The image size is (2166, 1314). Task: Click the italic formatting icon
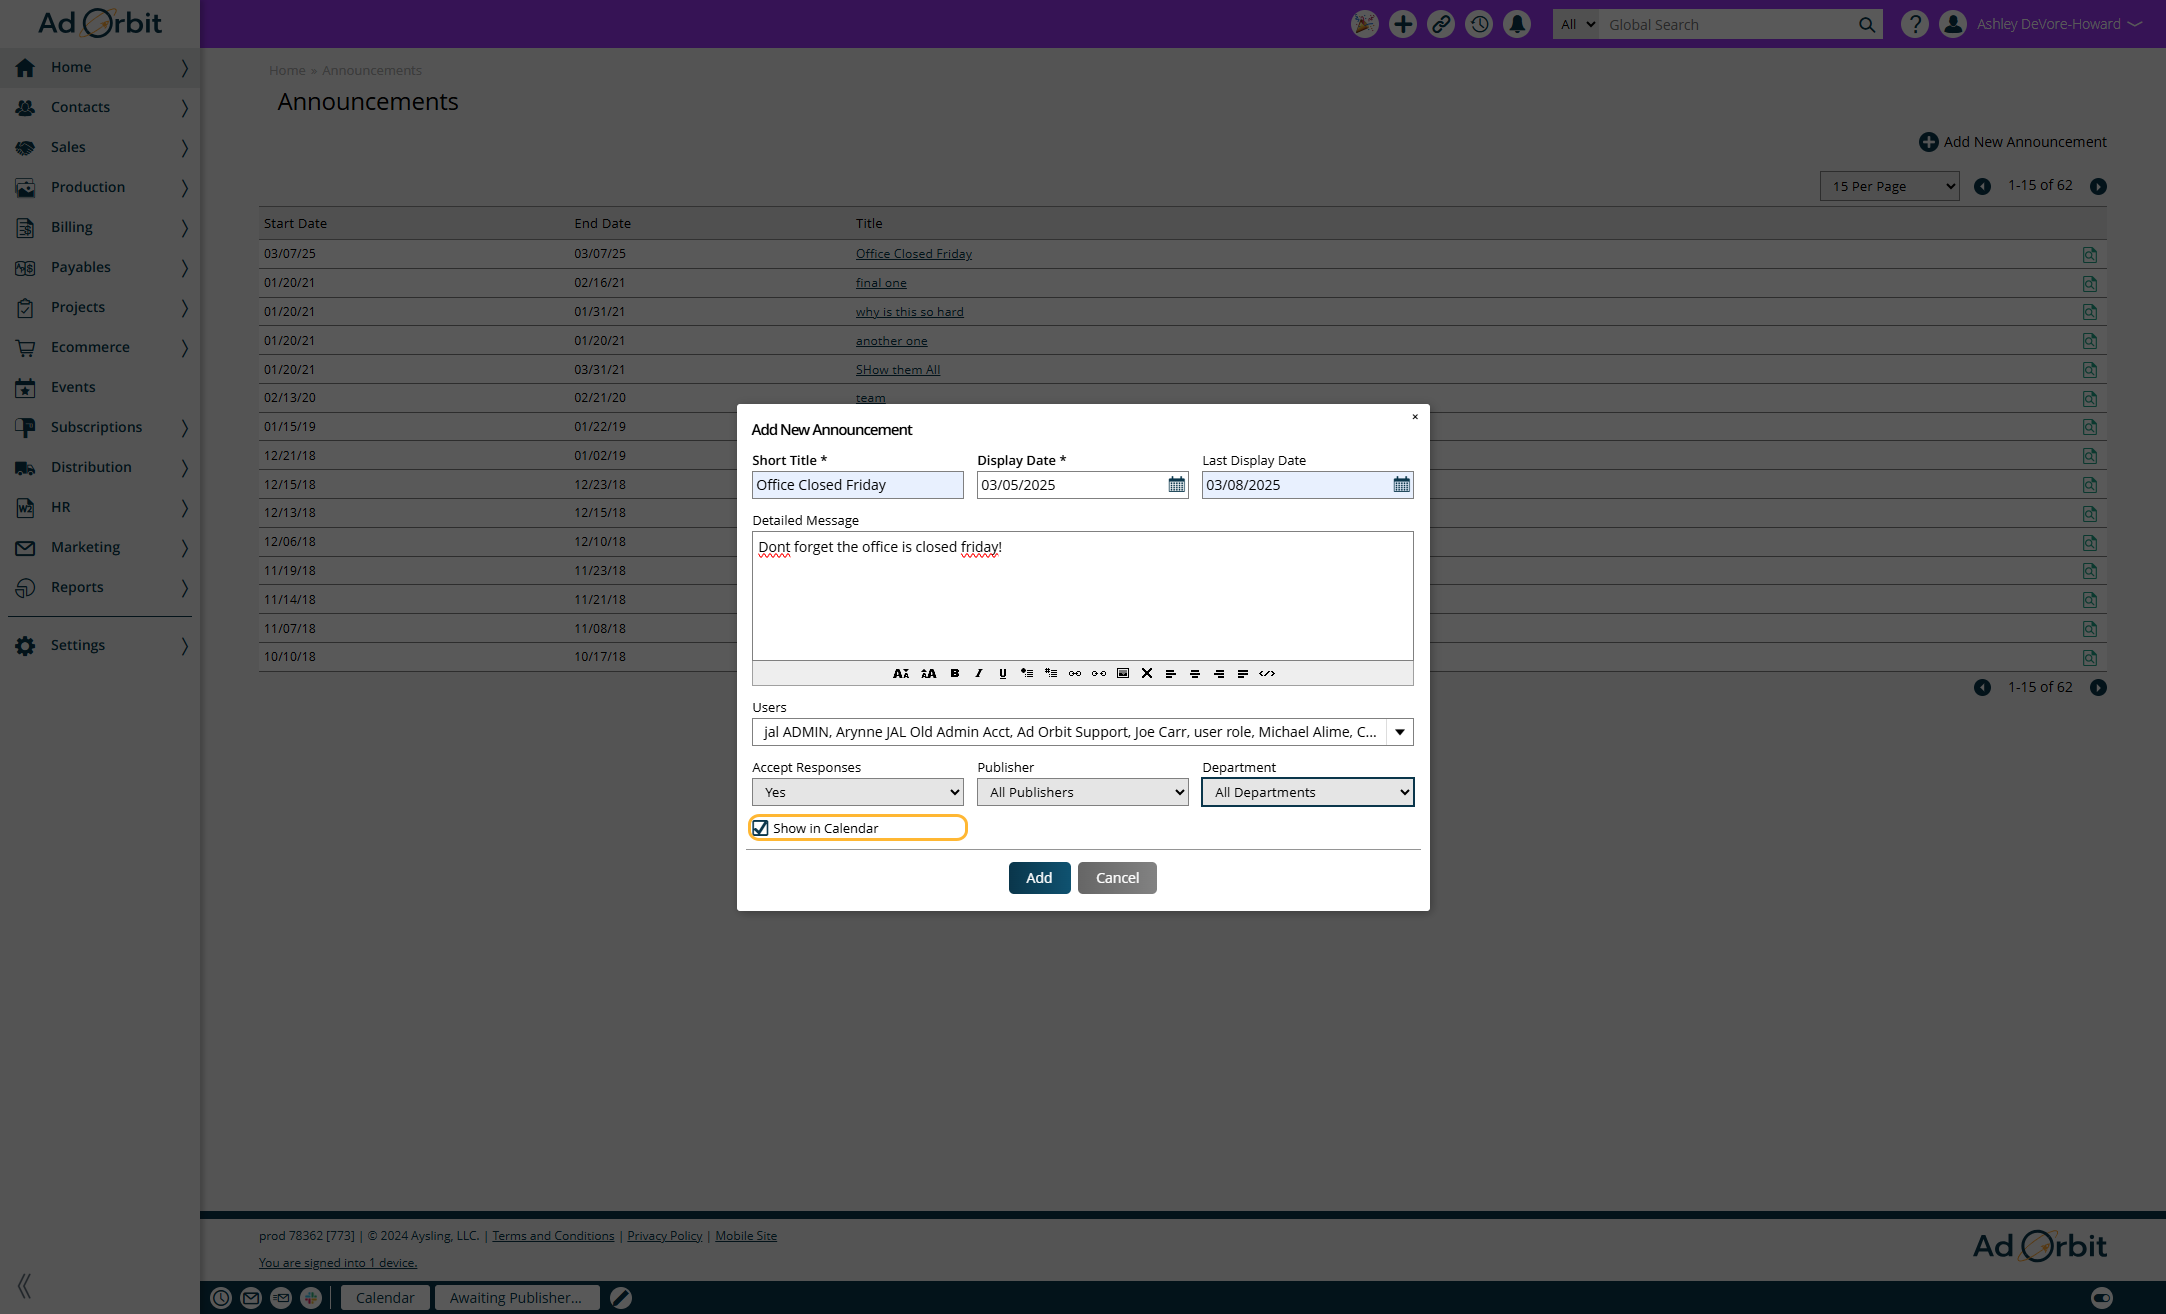pos(978,673)
